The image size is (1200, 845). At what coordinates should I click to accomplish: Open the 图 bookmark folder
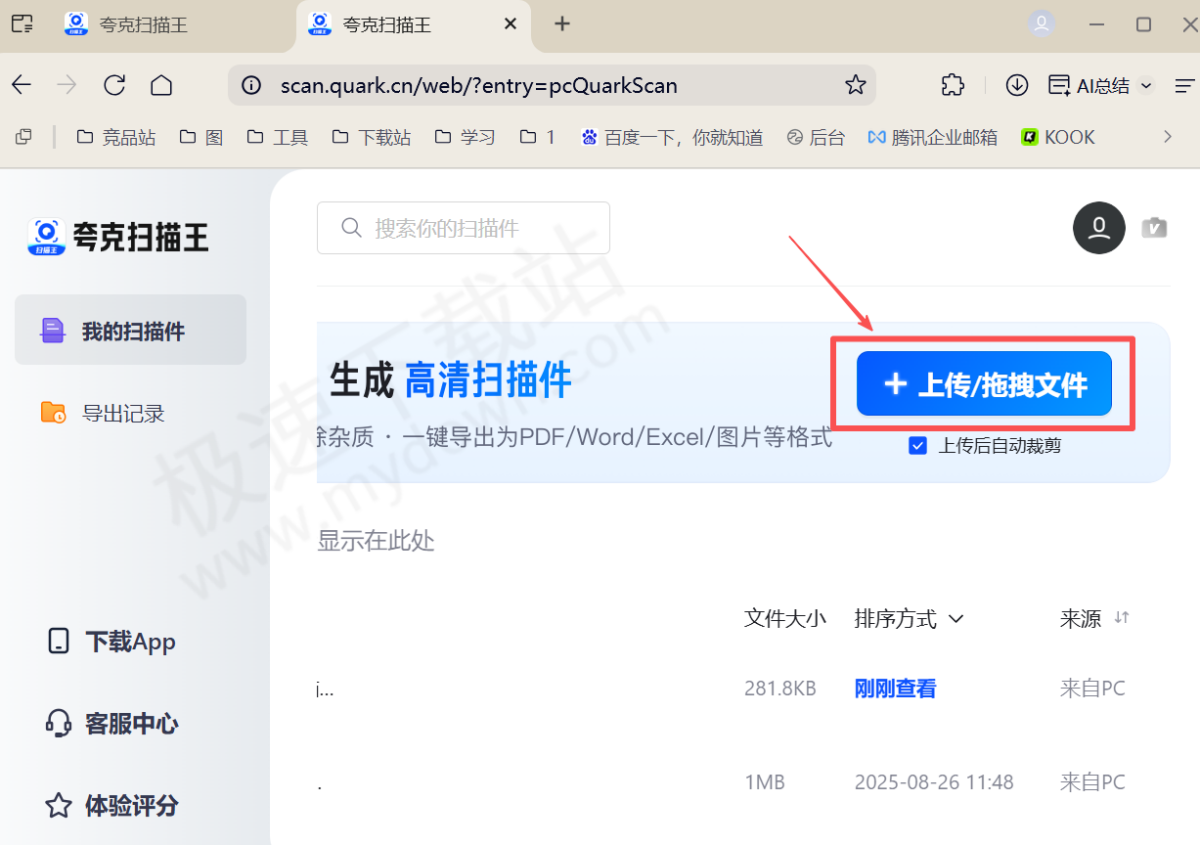click(201, 137)
